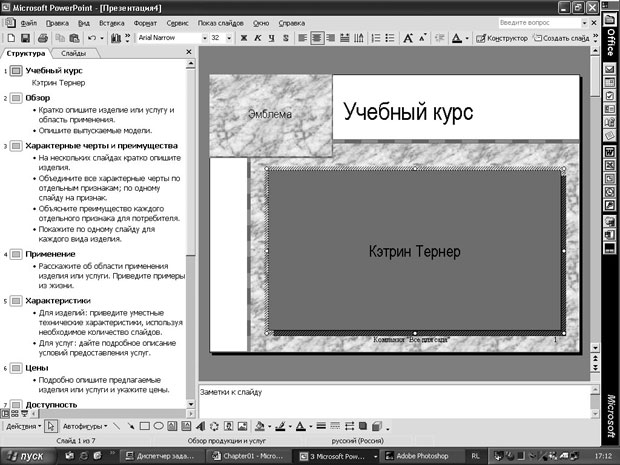
Task: Select the Arrow drawing tool
Action: click(130, 426)
